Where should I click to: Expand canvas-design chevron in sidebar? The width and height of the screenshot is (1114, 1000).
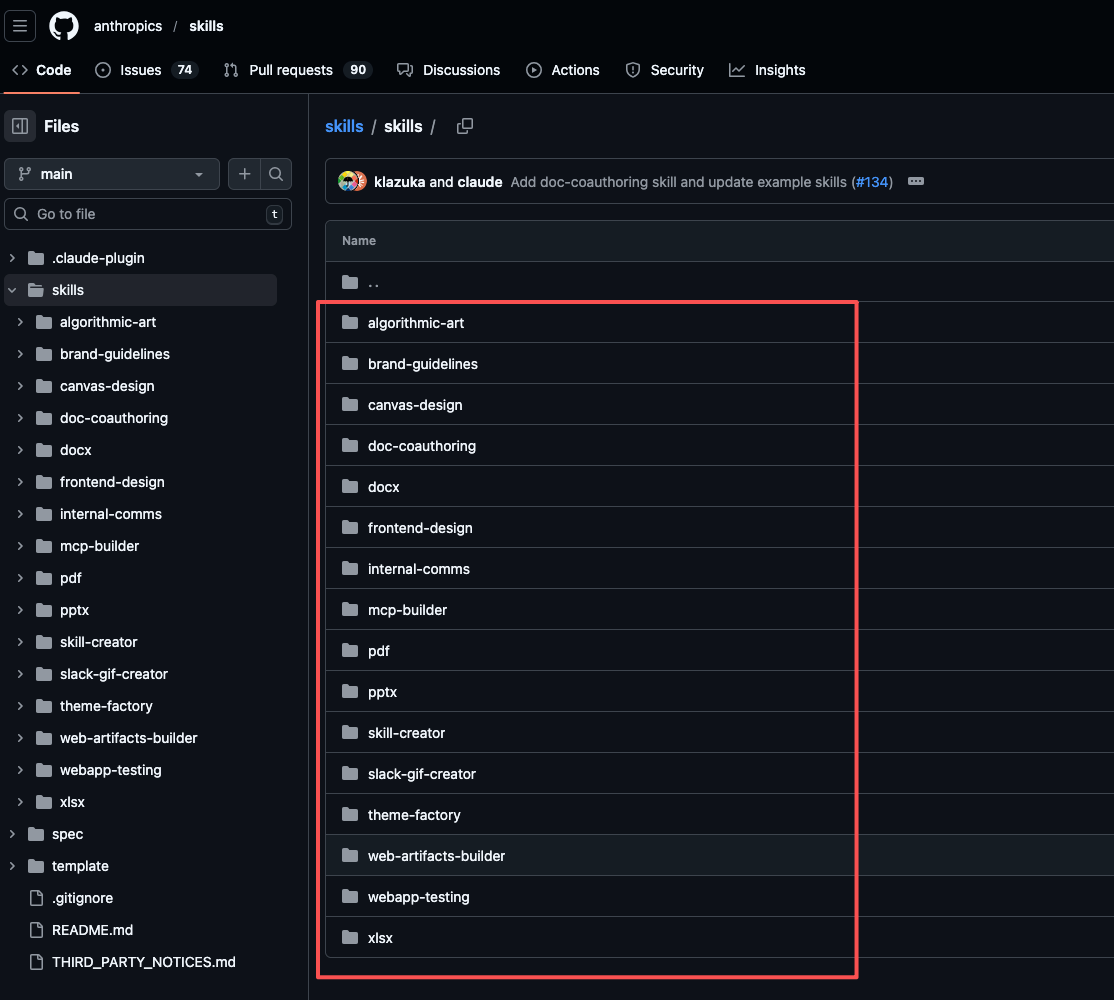click(x=20, y=386)
